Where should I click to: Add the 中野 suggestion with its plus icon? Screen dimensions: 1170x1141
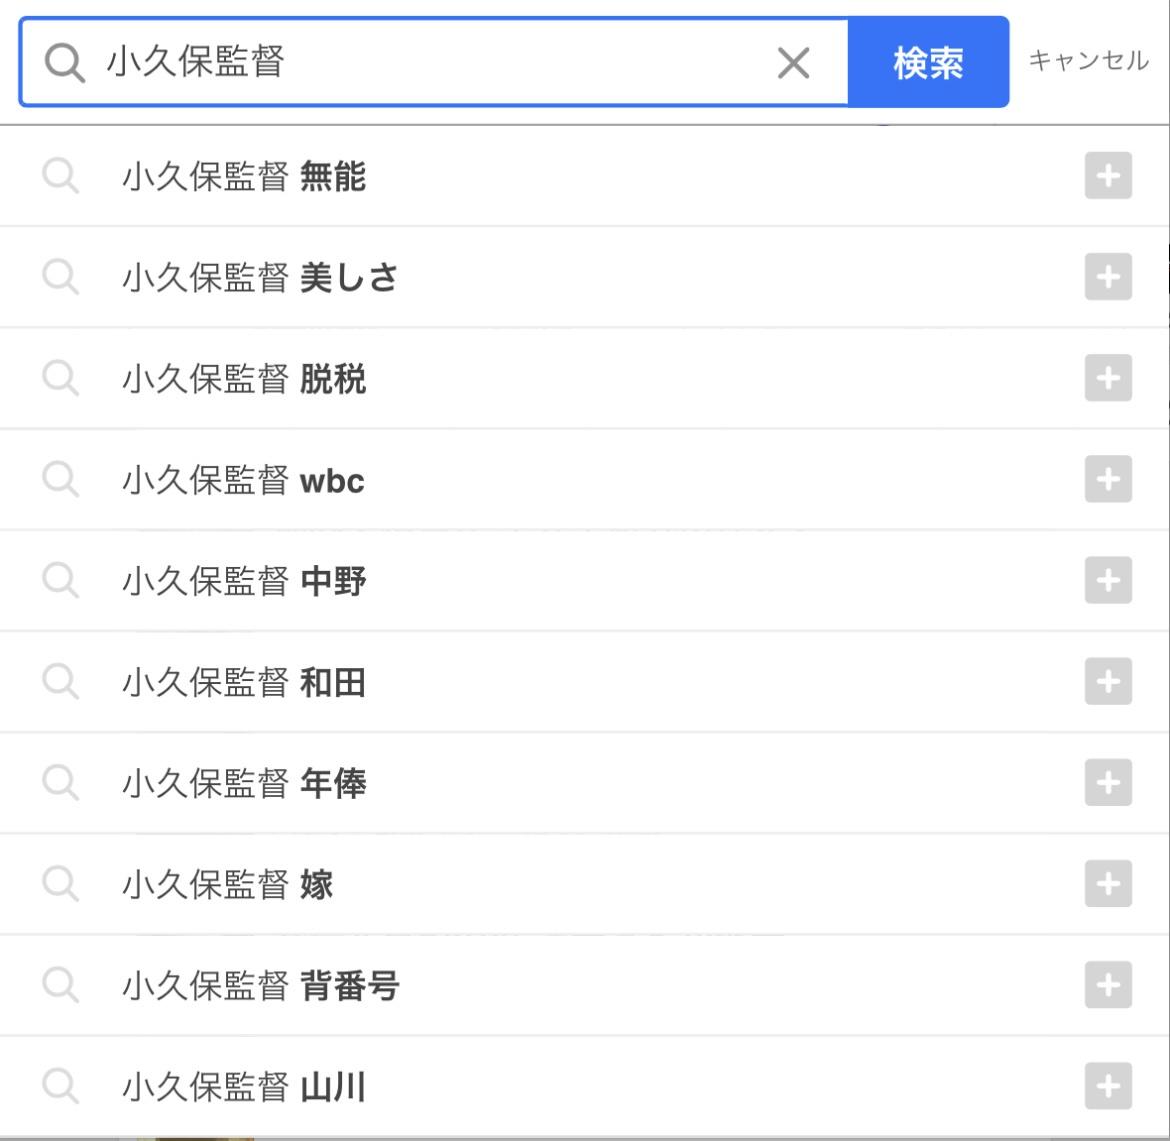1108,581
